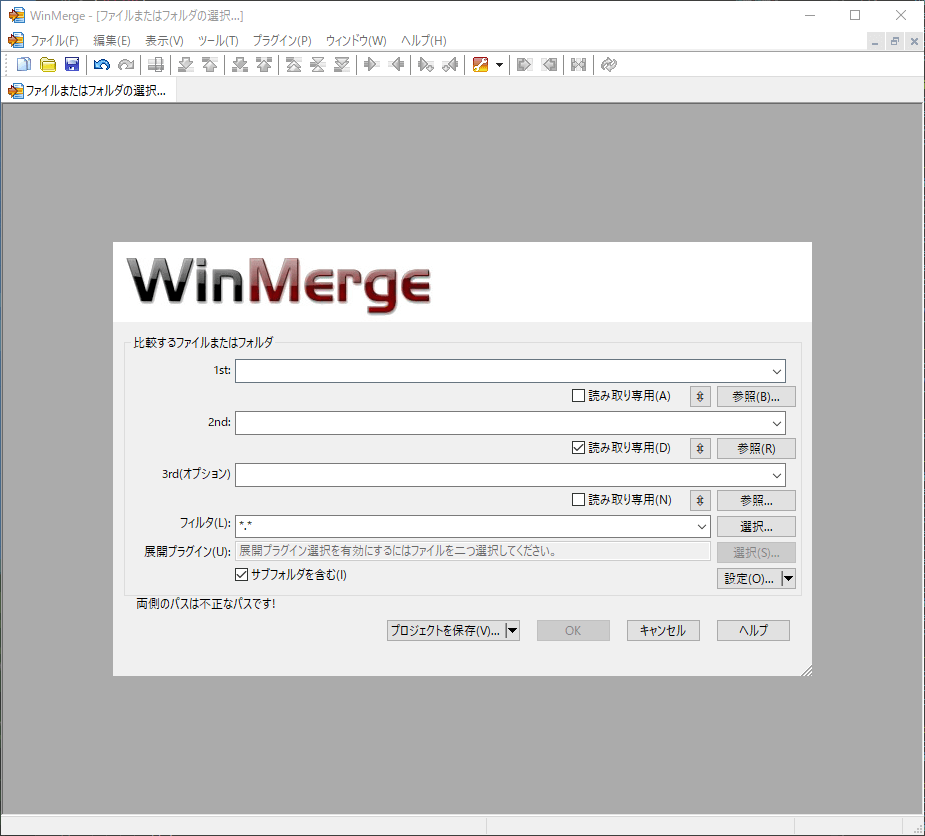Viewport: 925px width, 836px height.
Task: Click the document minimize button at the menu bar's right end
Action: [x=875, y=41]
